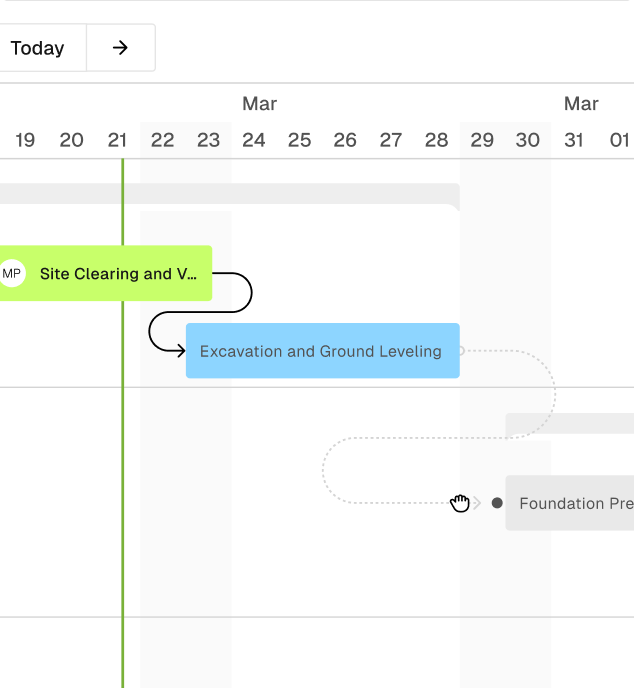Click the dark dot before Foundation Pre
Viewport: 634px width, 688px height.
tap(497, 503)
